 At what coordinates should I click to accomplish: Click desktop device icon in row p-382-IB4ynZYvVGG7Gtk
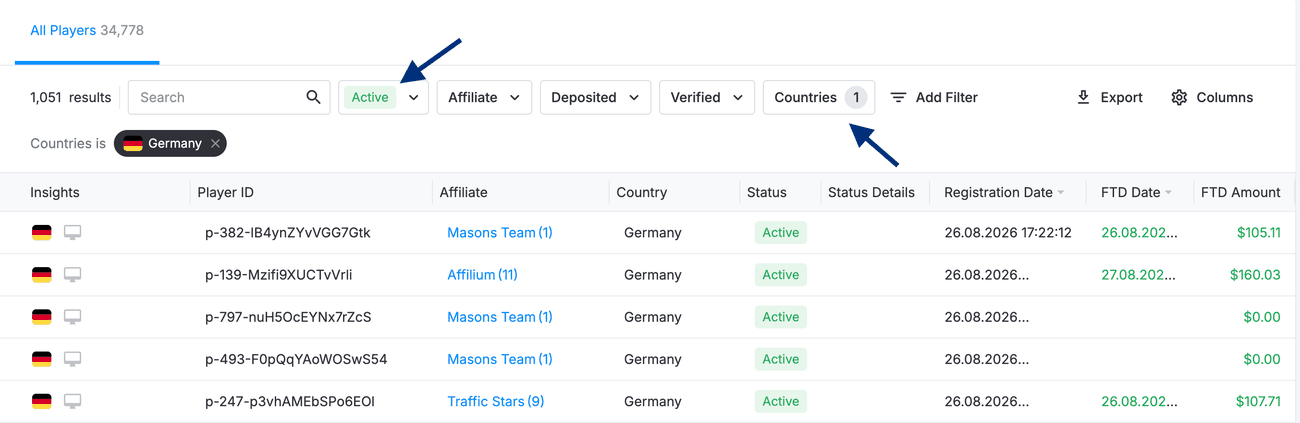72,232
